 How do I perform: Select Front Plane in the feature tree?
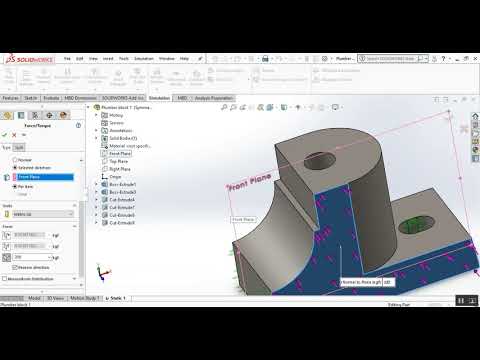[x=116, y=154]
